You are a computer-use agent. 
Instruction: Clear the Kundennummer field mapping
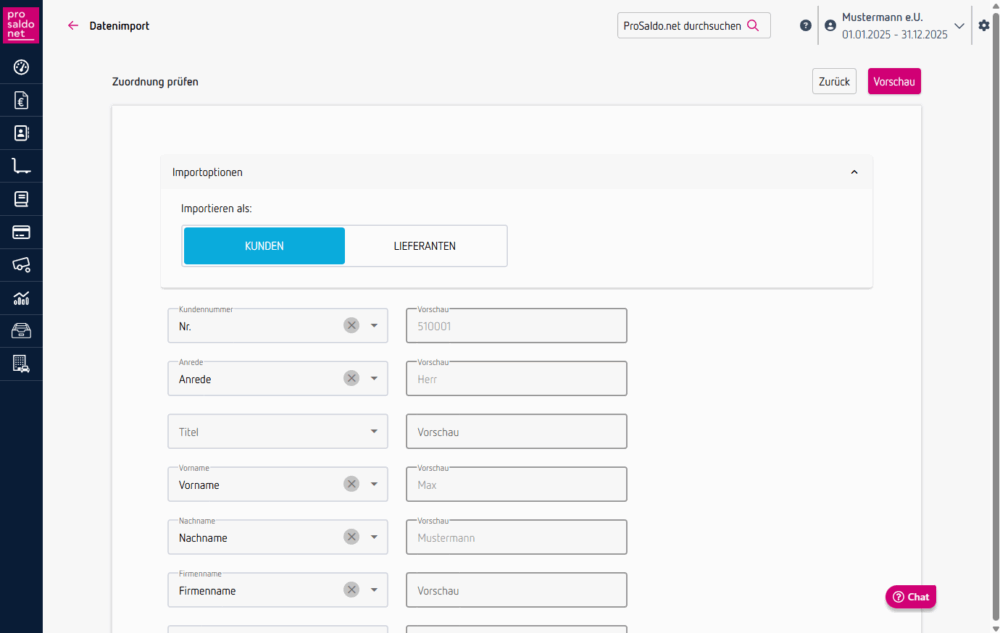click(x=351, y=325)
